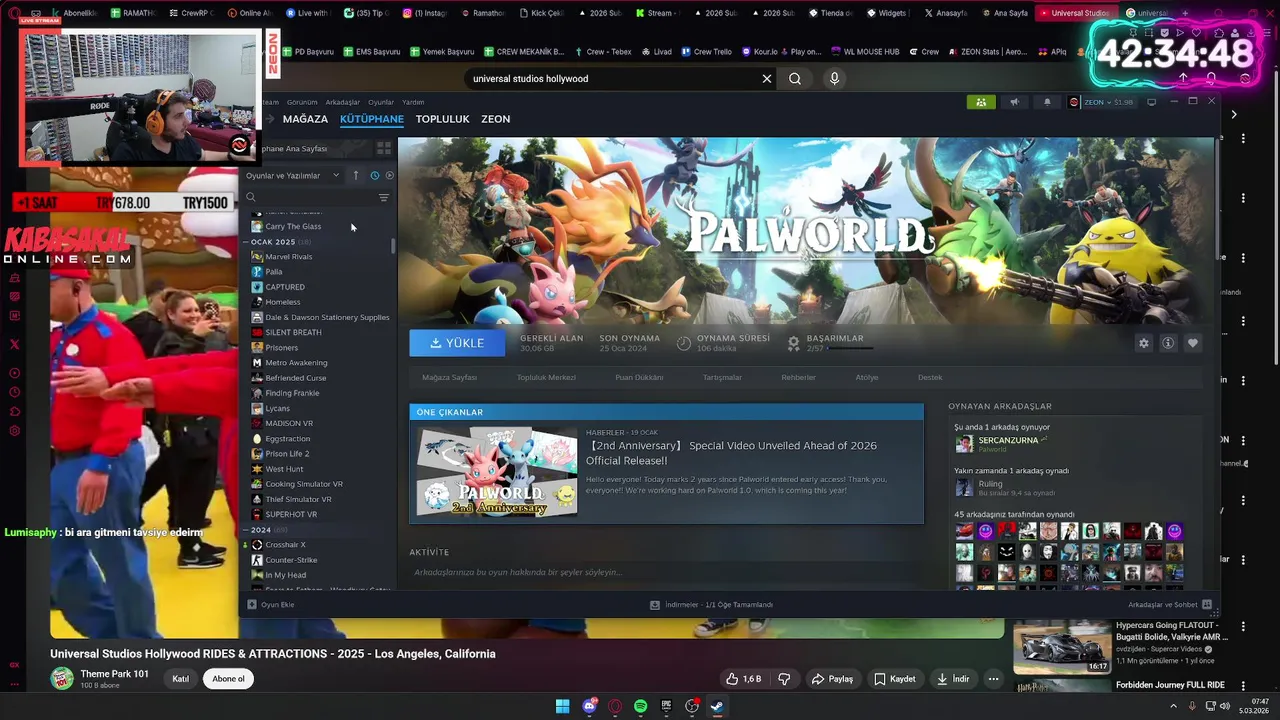Click the activity comment input field

(665, 573)
